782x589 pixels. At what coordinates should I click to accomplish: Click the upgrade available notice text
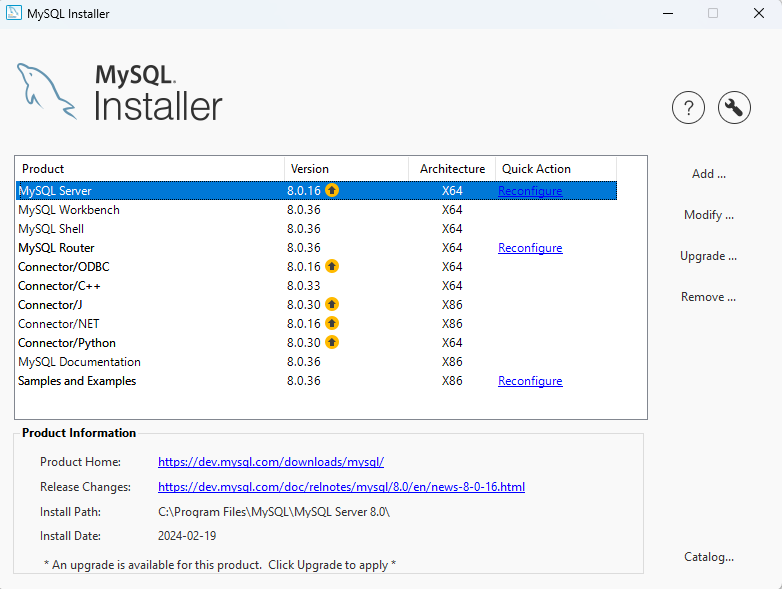click(x=220, y=565)
